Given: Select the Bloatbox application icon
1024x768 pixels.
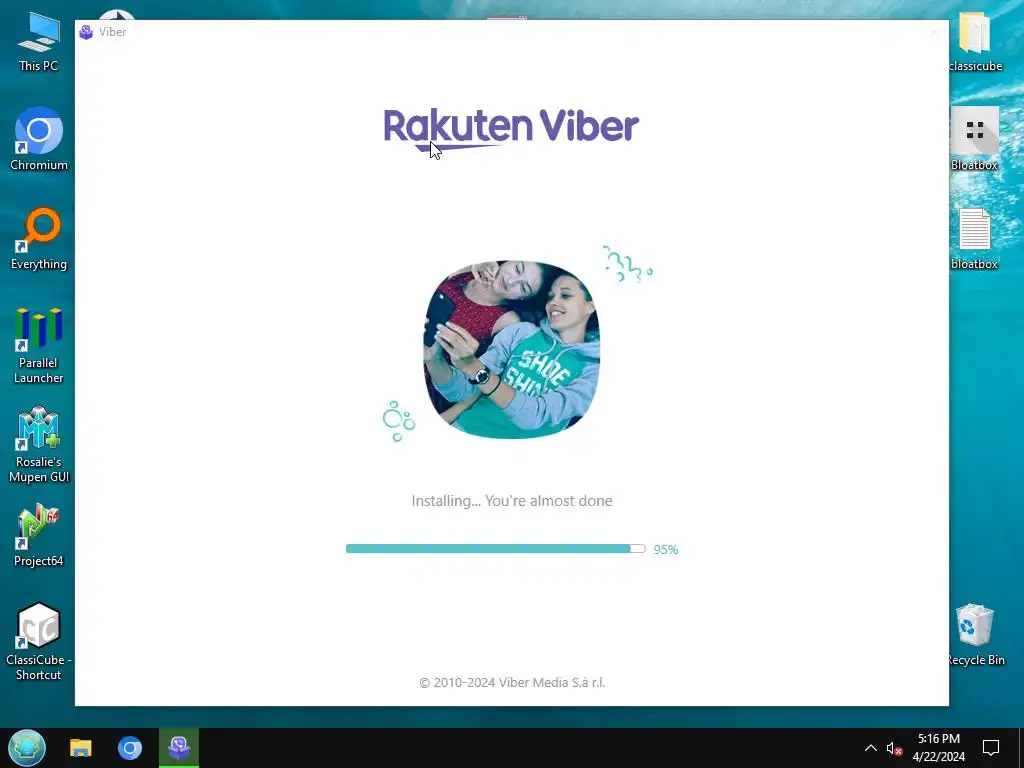Looking at the screenshot, I should pos(974,139).
